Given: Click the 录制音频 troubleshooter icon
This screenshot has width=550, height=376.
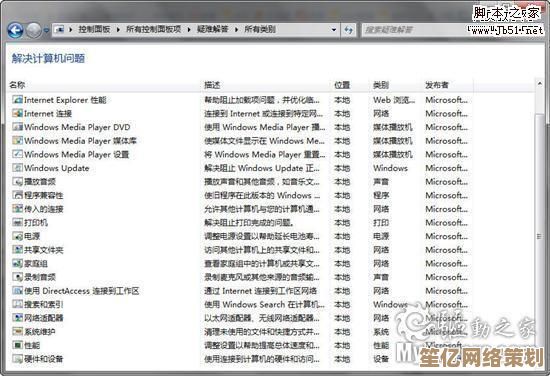Looking at the screenshot, I should (x=17, y=277).
